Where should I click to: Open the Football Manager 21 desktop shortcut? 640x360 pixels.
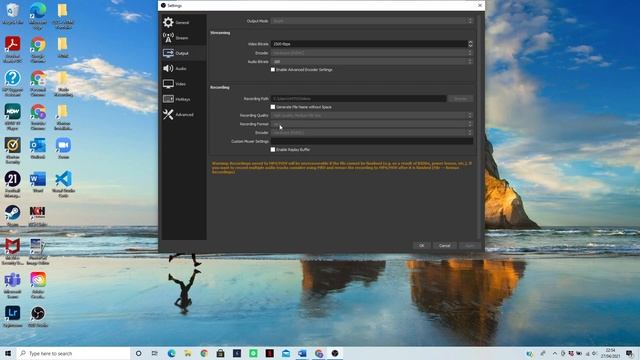pos(13,184)
